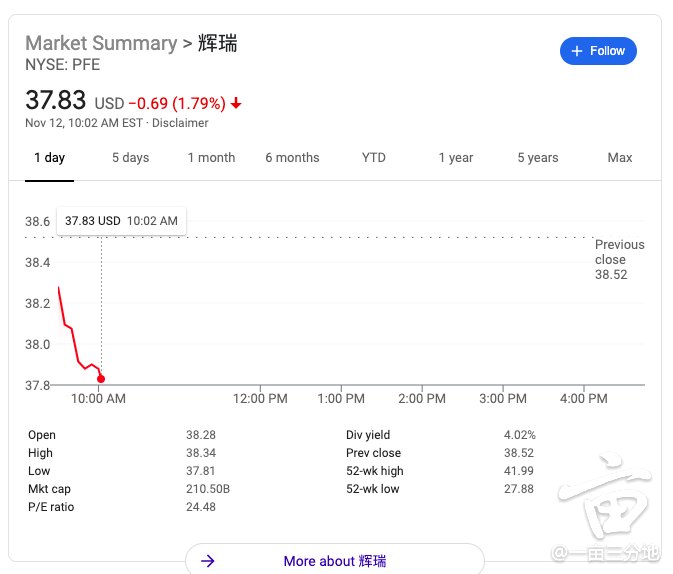
Task: Click the Mkt cap label
Action: tap(49, 489)
